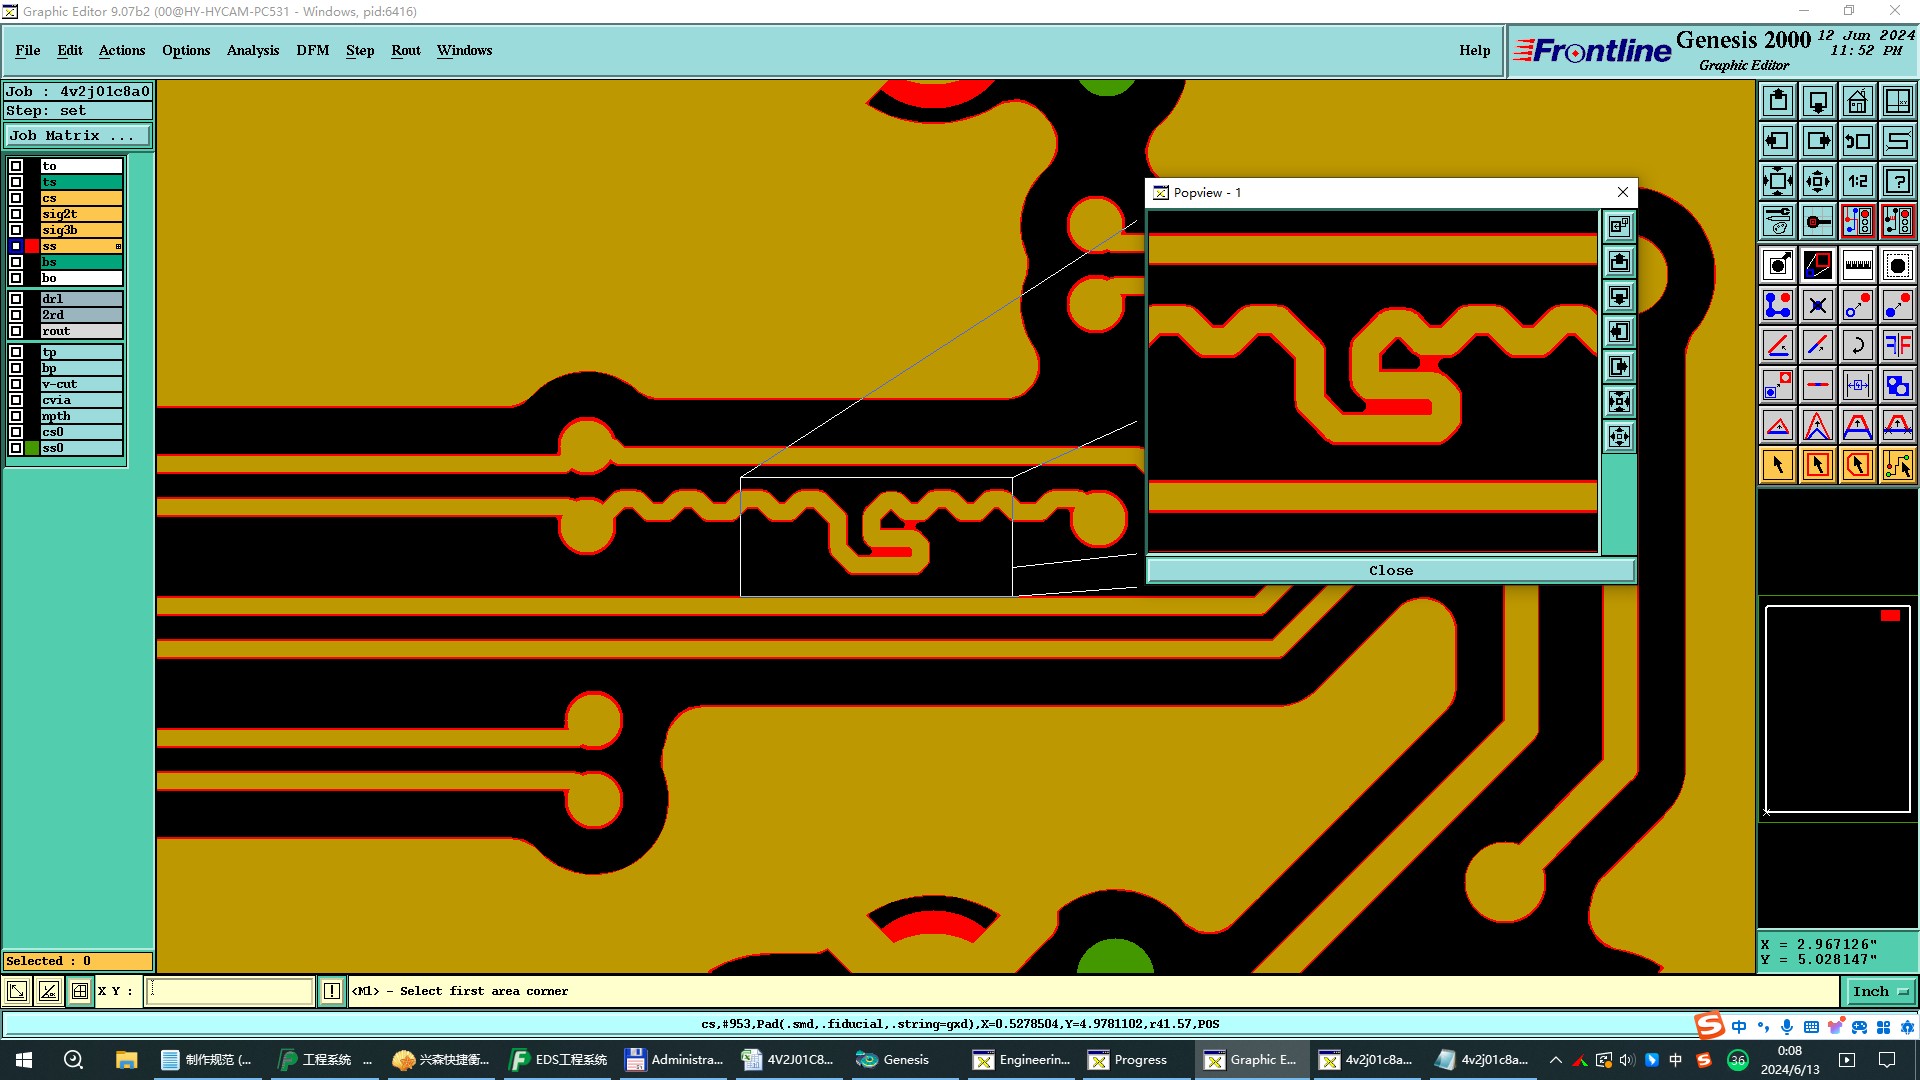
Task: Open the Edit menu
Action: (70, 50)
